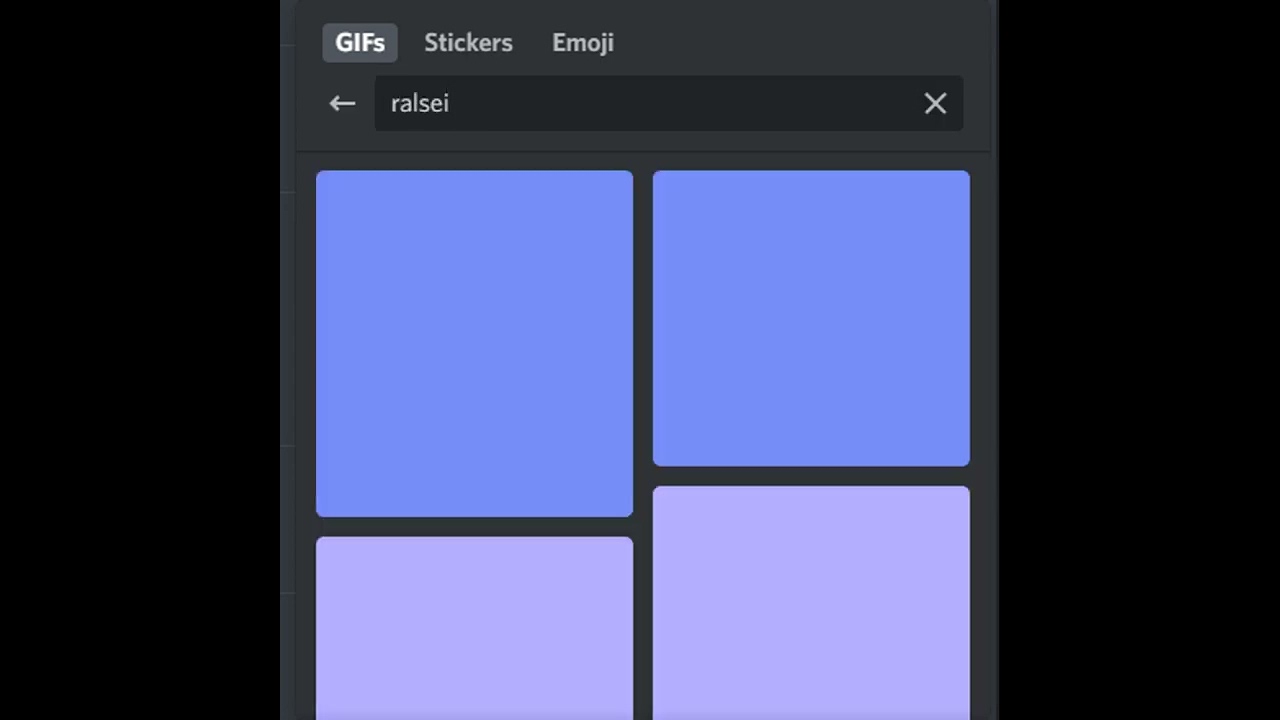Focus the GIF search text box
Viewport: 1280px width, 720px height.
[x=650, y=103]
